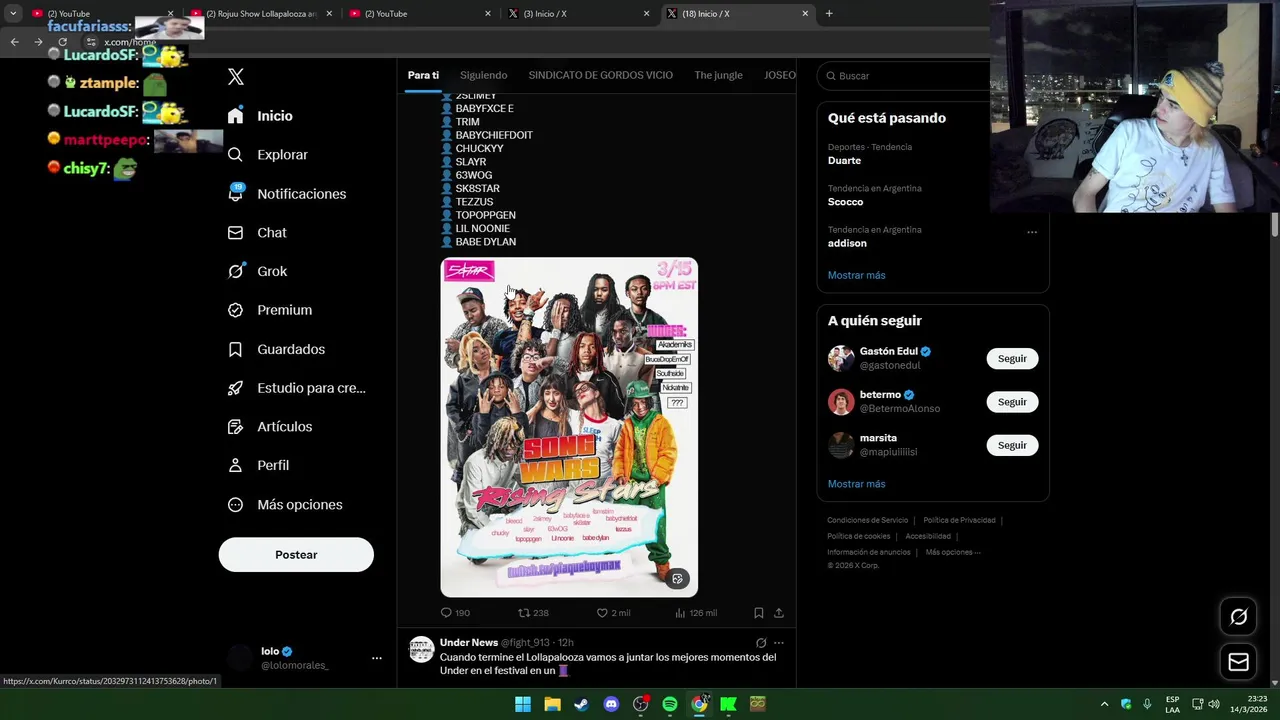The width and height of the screenshot is (1280, 720).
Task: View analytics for the post (126 mil)
Action: pos(696,613)
